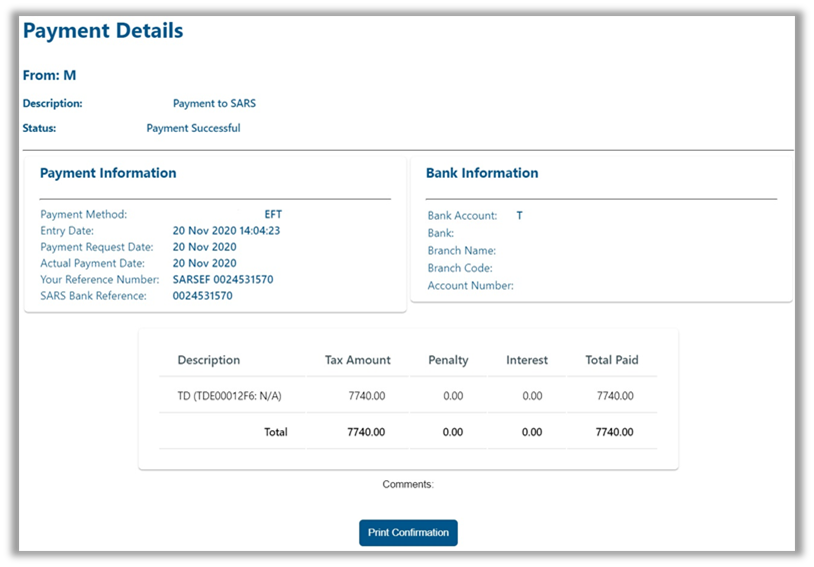The image size is (814, 567).
Task: Select the 'Payment to SARS' description value
Action: click(214, 103)
